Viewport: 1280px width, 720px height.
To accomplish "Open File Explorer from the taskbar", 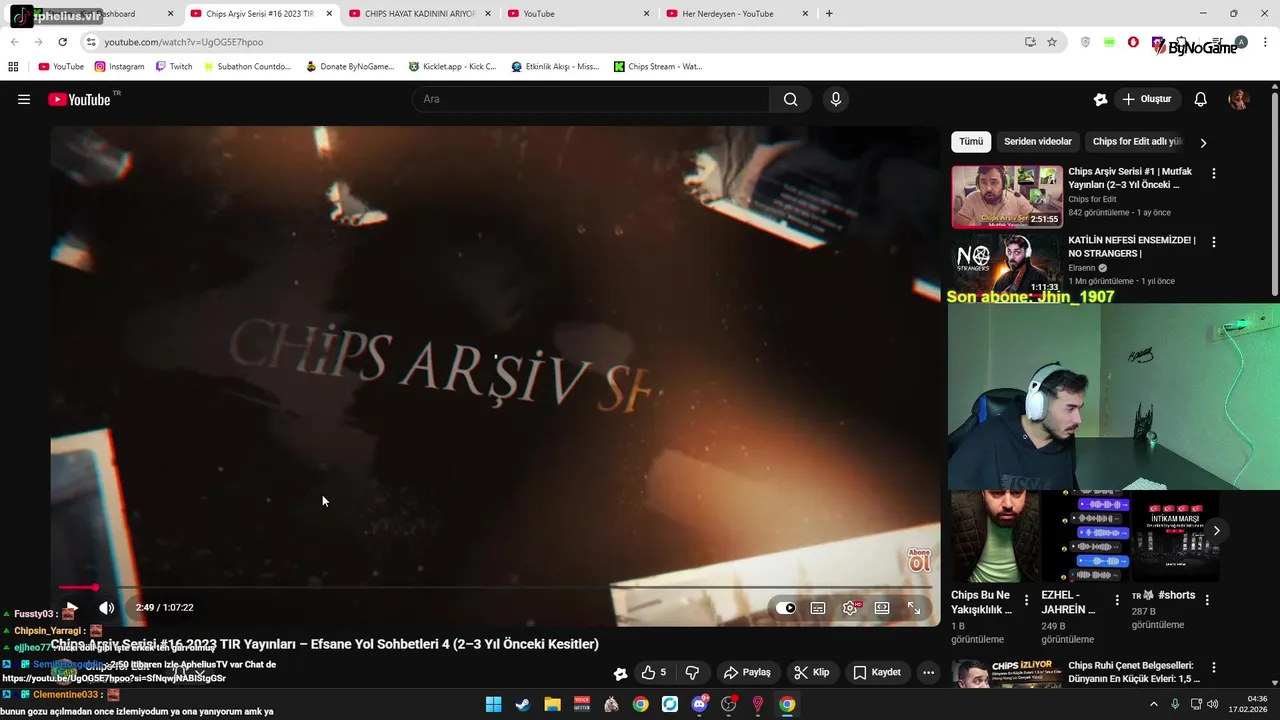I will 552,704.
